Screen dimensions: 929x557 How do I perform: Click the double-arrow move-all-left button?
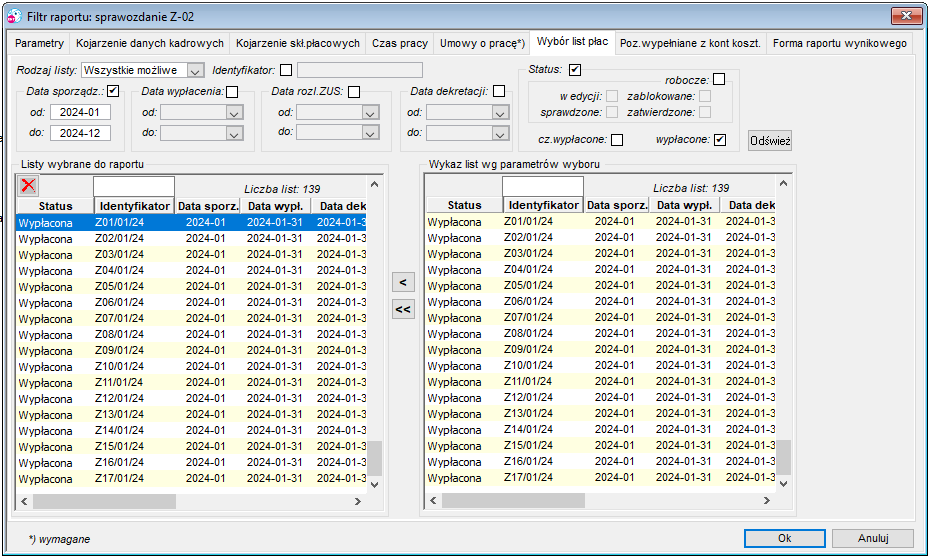(x=403, y=309)
